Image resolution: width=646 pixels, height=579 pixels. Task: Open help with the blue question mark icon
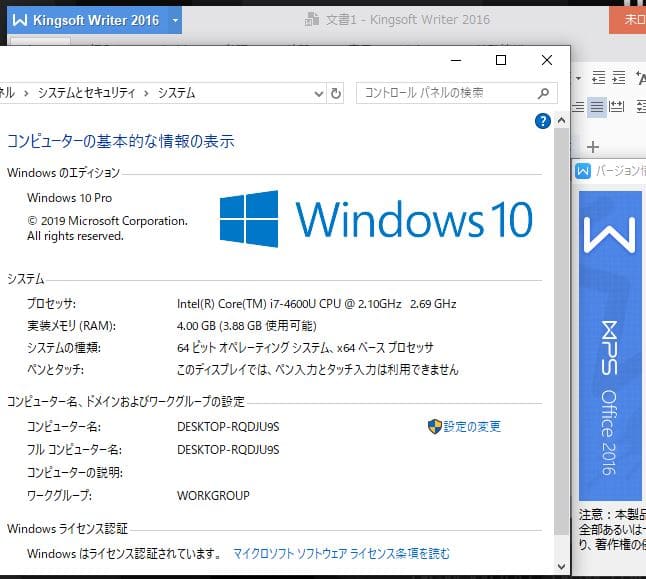543,121
